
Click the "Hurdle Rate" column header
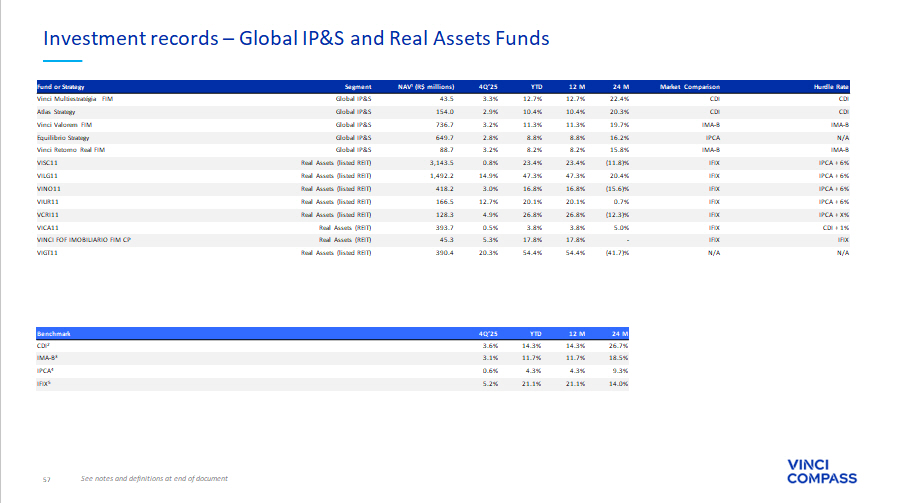tap(830, 87)
